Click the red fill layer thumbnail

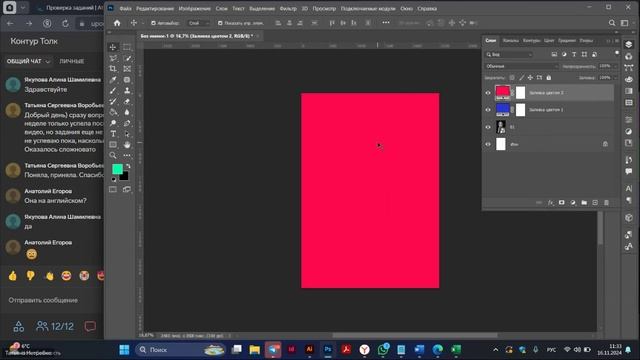(x=502, y=92)
